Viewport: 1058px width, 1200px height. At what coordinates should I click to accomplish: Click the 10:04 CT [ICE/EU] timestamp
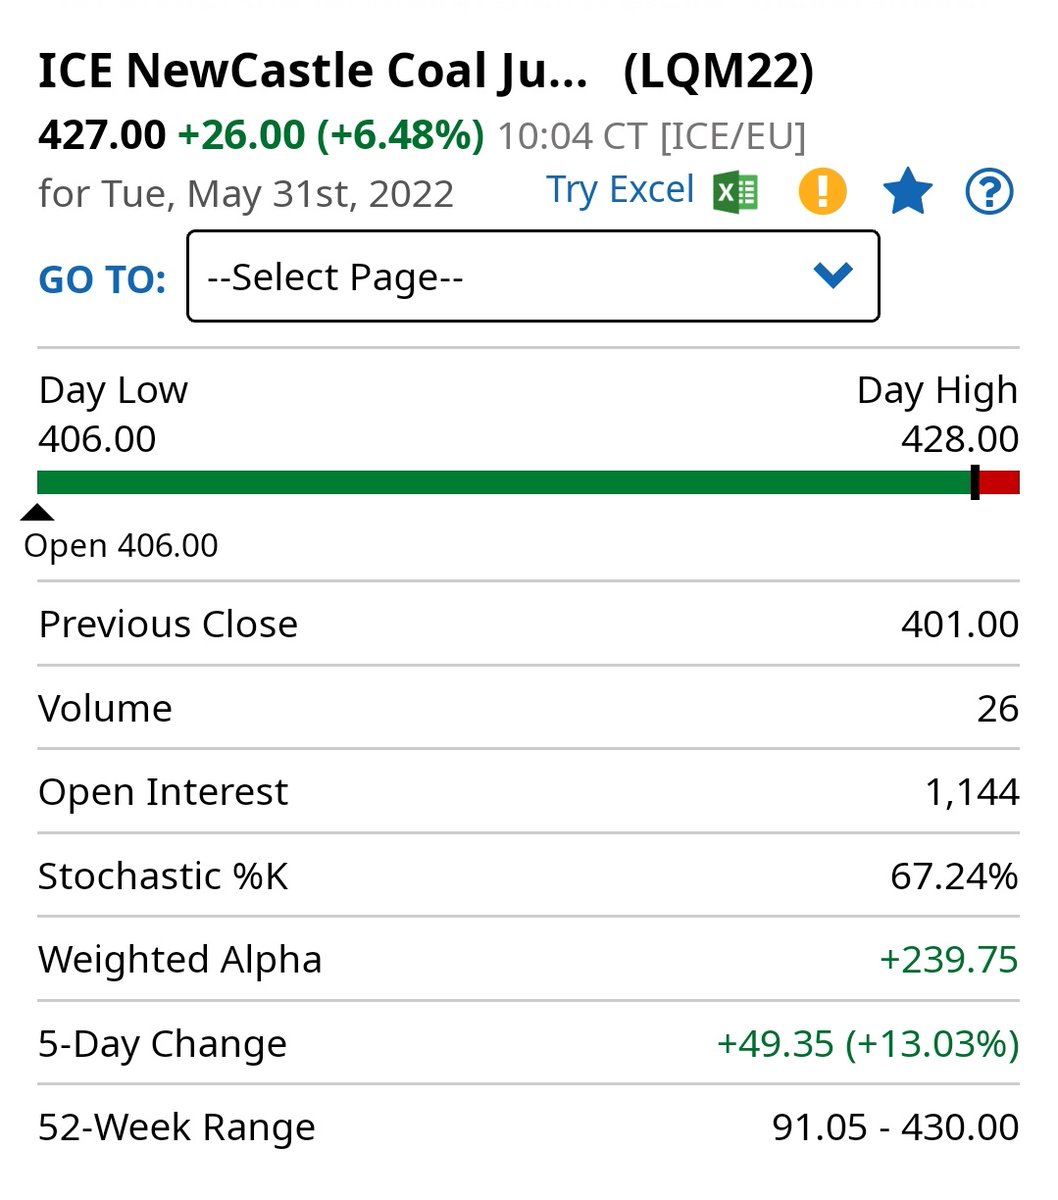(651, 136)
